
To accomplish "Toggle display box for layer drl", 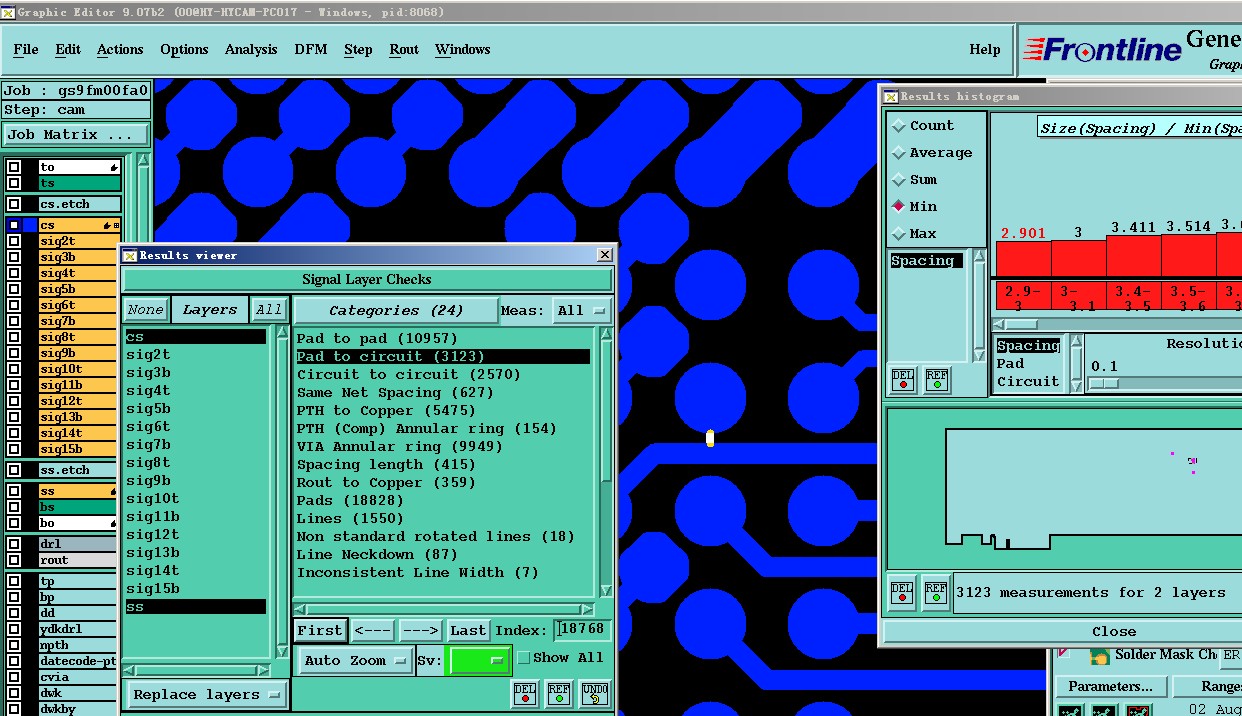I will pos(14,544).
